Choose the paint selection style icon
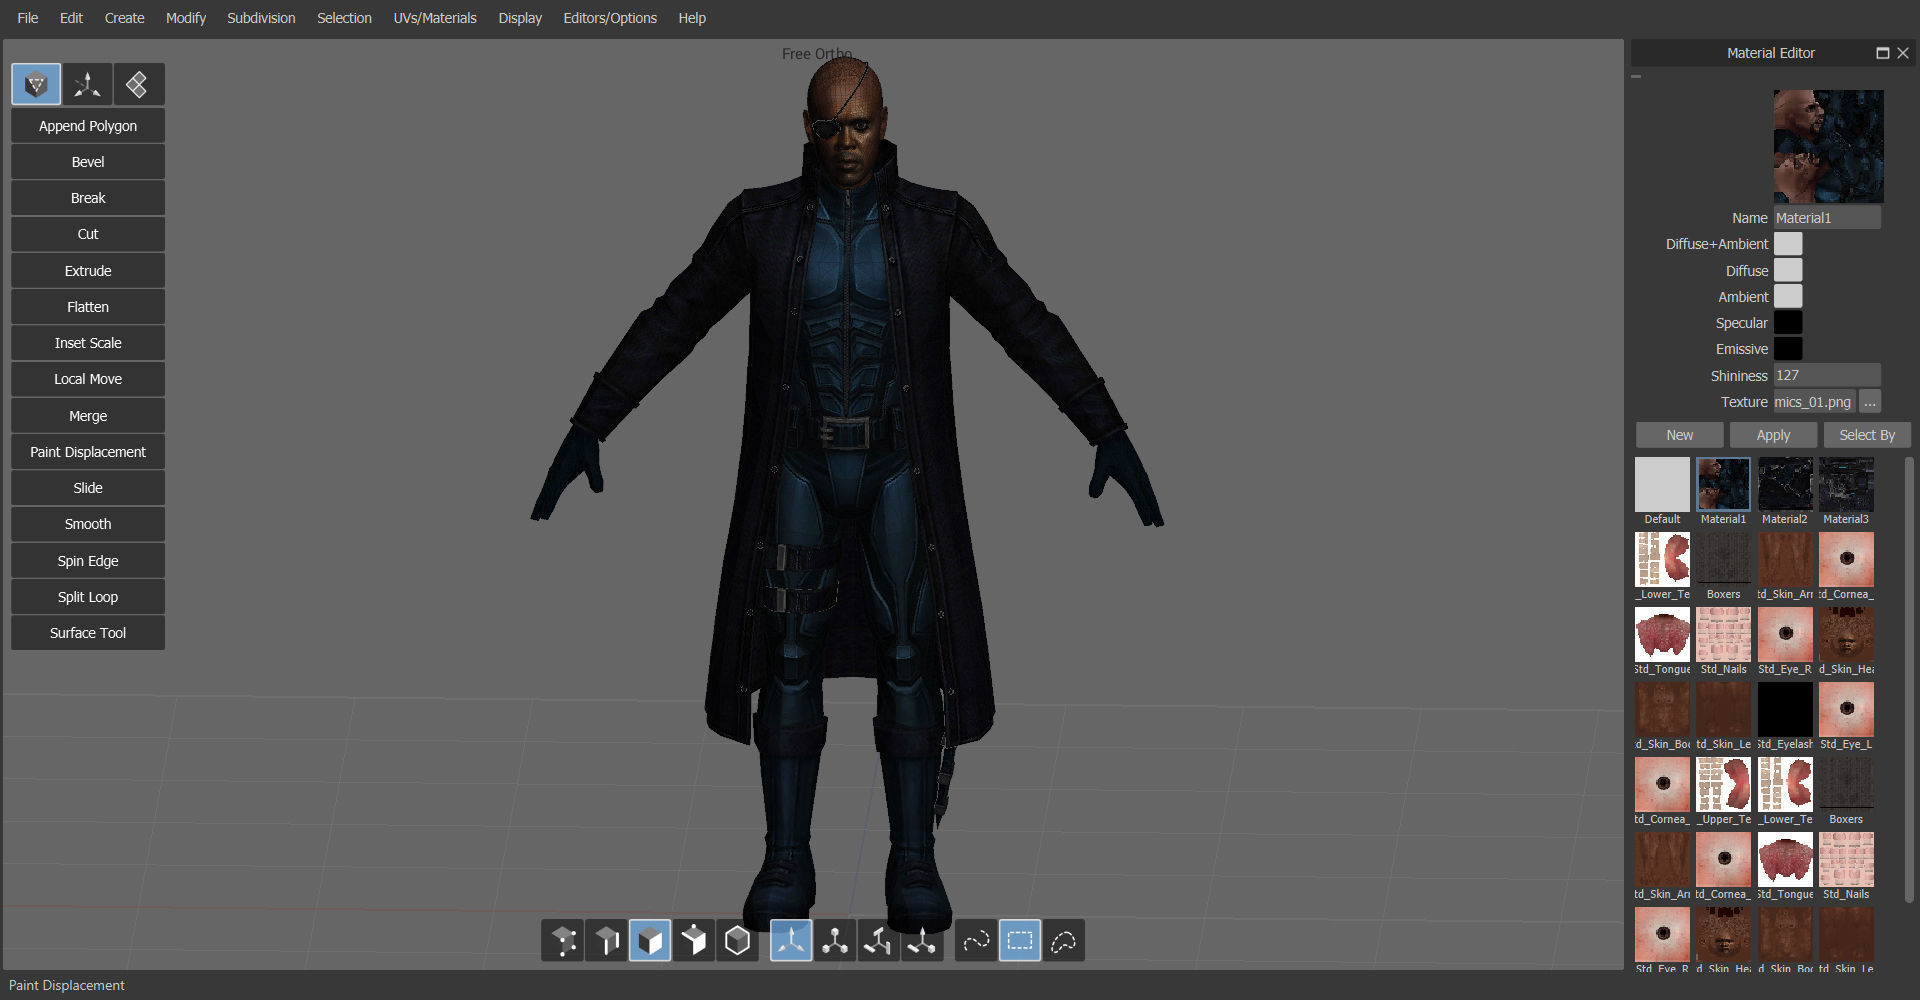The width and height of the screenshot is (1920, 1000). 976,941
